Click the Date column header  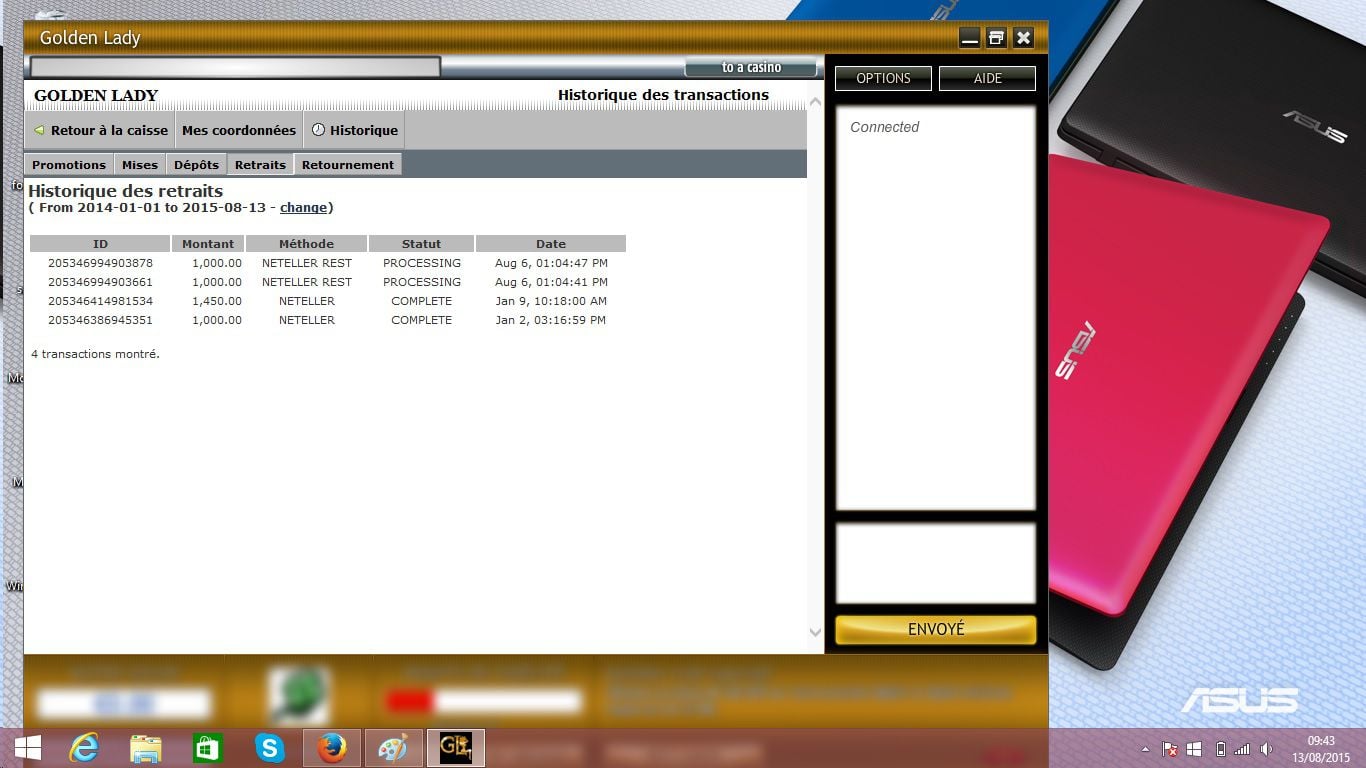coord(551,244)
